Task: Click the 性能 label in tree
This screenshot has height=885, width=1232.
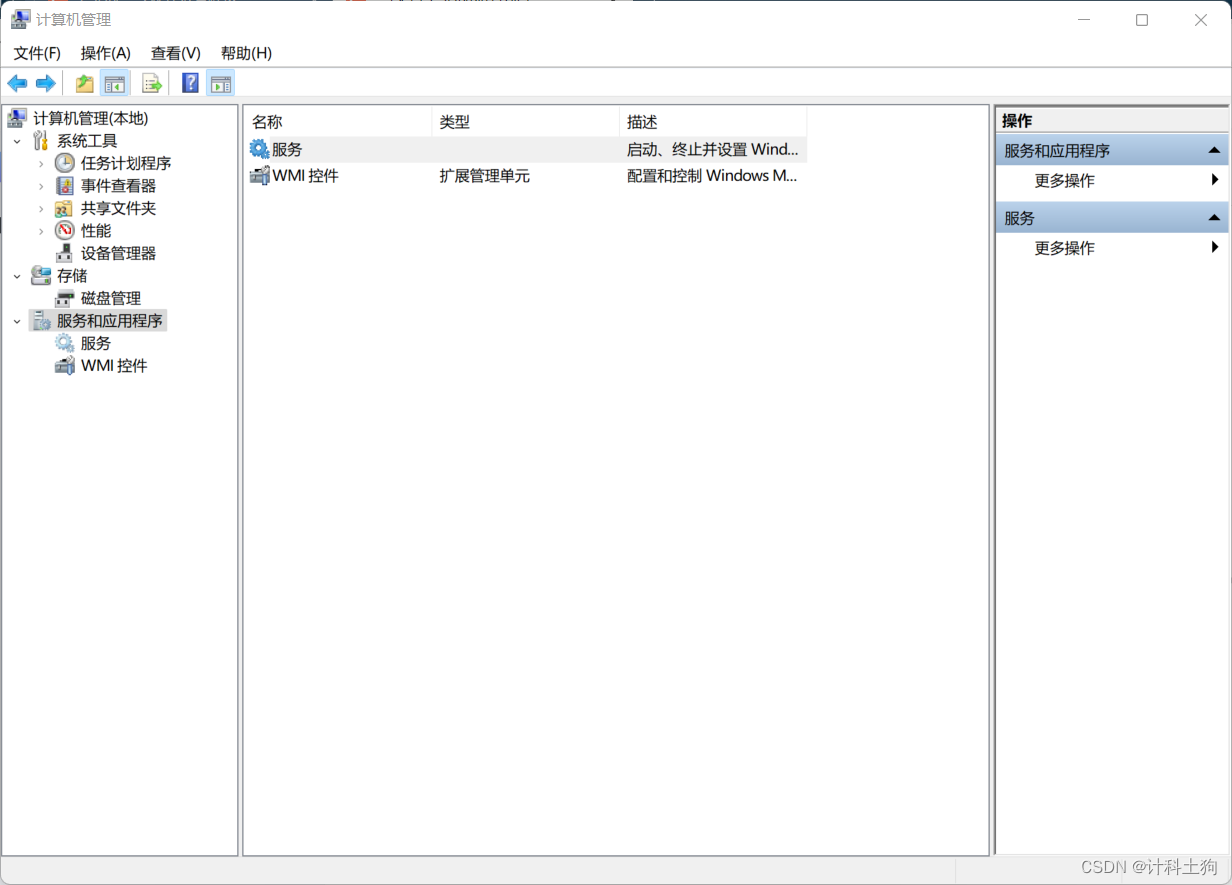Action: (x=96, y=231)
